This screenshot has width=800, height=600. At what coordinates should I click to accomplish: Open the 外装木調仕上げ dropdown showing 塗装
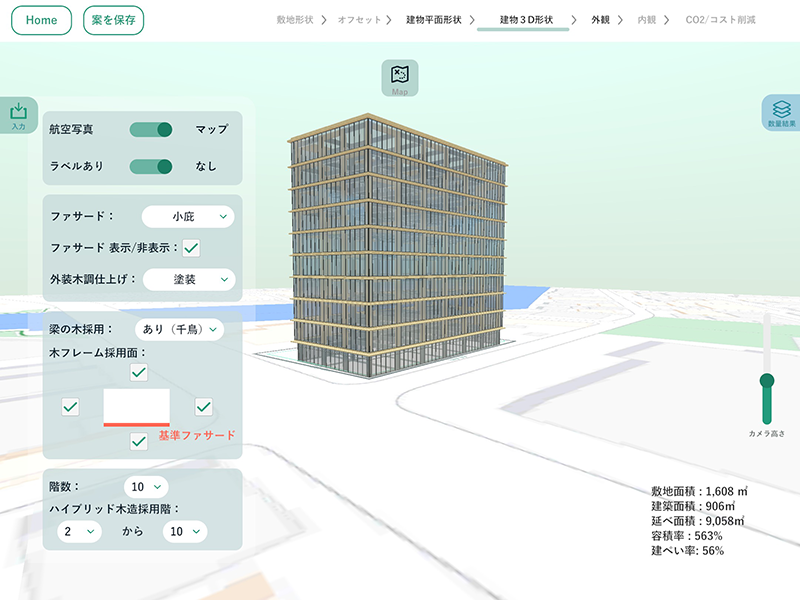pyautogui.click(x=188, y=280)
